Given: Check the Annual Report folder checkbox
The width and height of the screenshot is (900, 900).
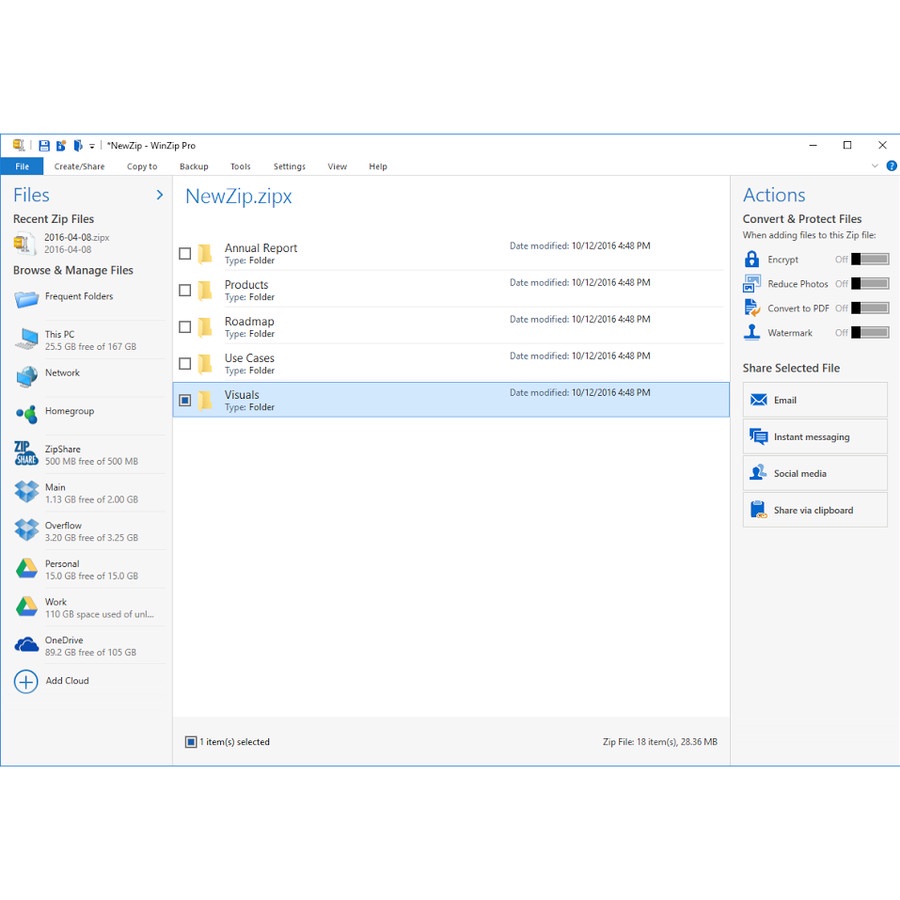Looking at the screenshot, I should click(x=185, y=254).
